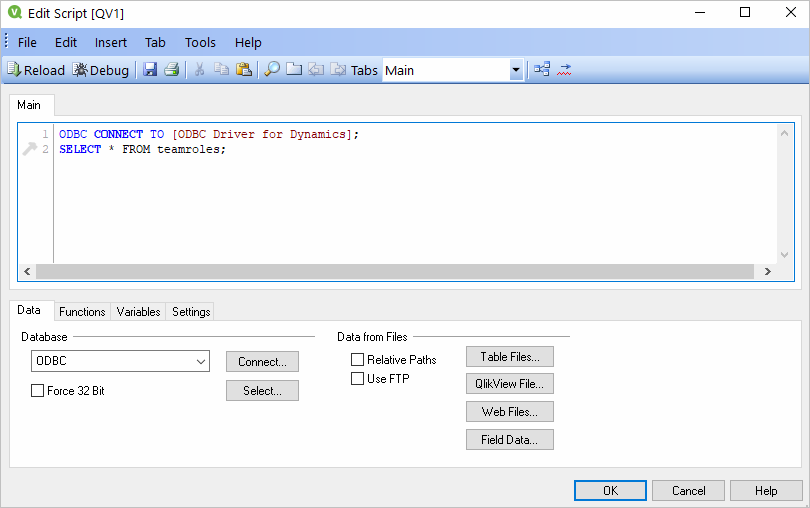Click the syntax check icon
Viewport: 810px width, 508px height.
tap(564, 70)
